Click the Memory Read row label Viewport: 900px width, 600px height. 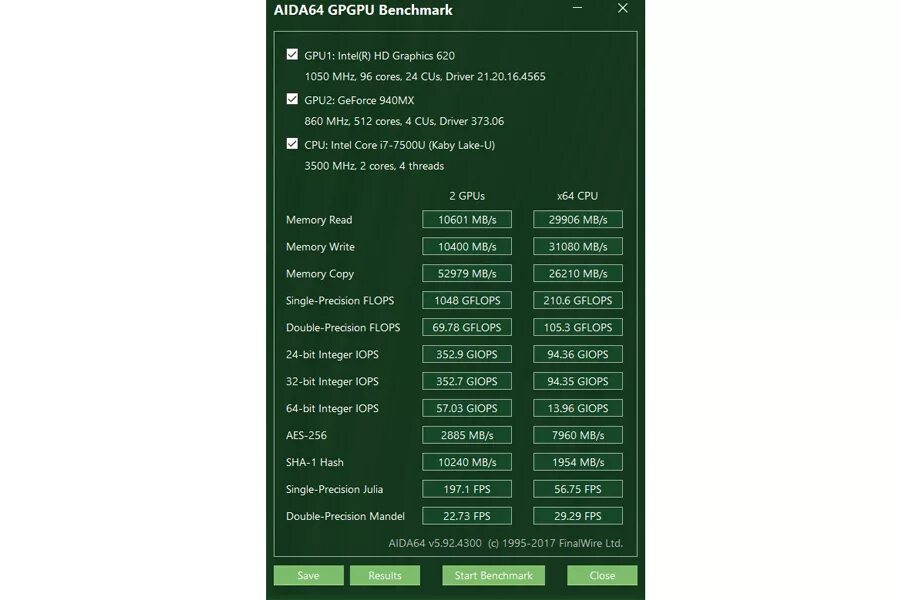(x=319, y=220)
